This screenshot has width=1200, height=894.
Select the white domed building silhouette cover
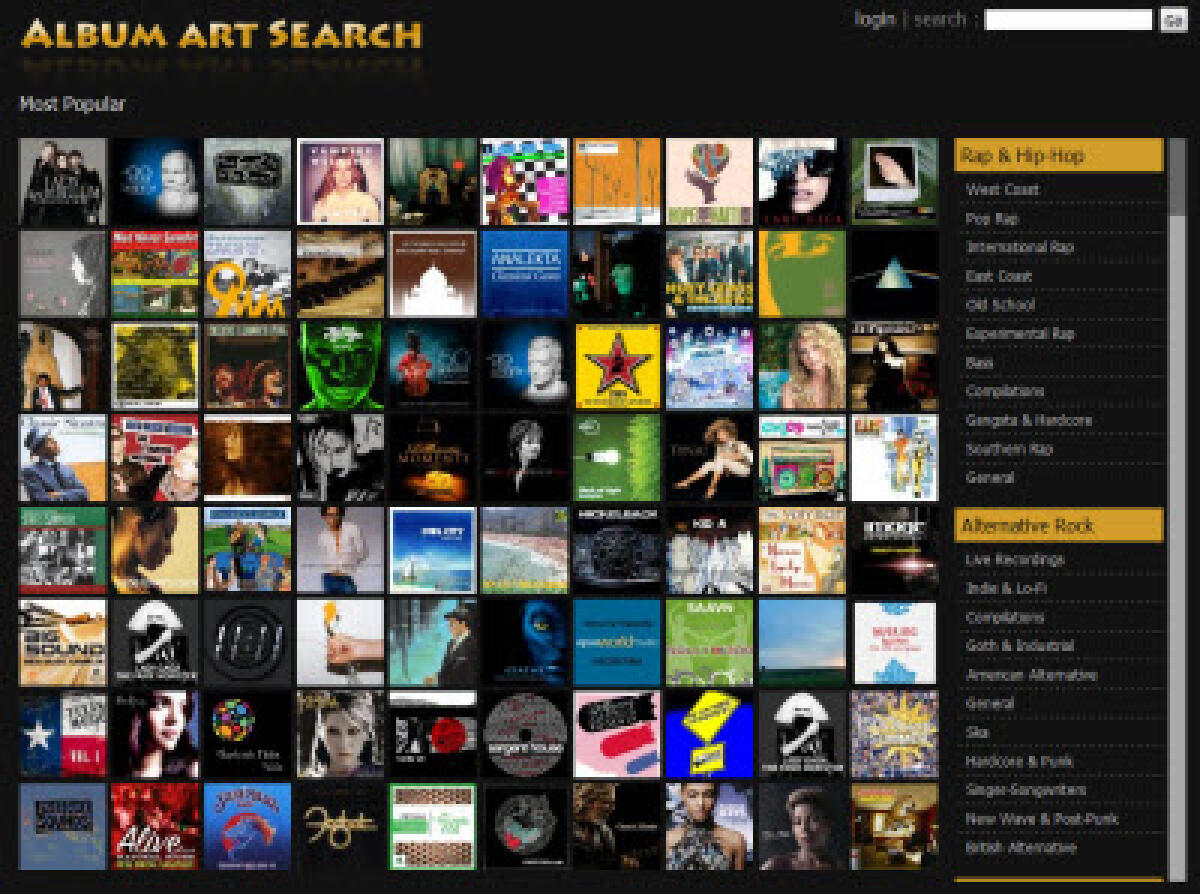point(433,274)
